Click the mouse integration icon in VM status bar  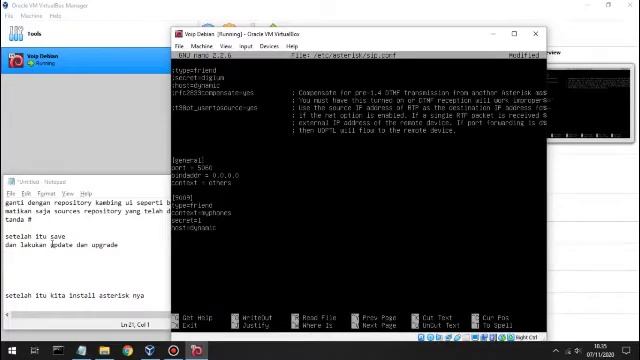coord(502,338)
